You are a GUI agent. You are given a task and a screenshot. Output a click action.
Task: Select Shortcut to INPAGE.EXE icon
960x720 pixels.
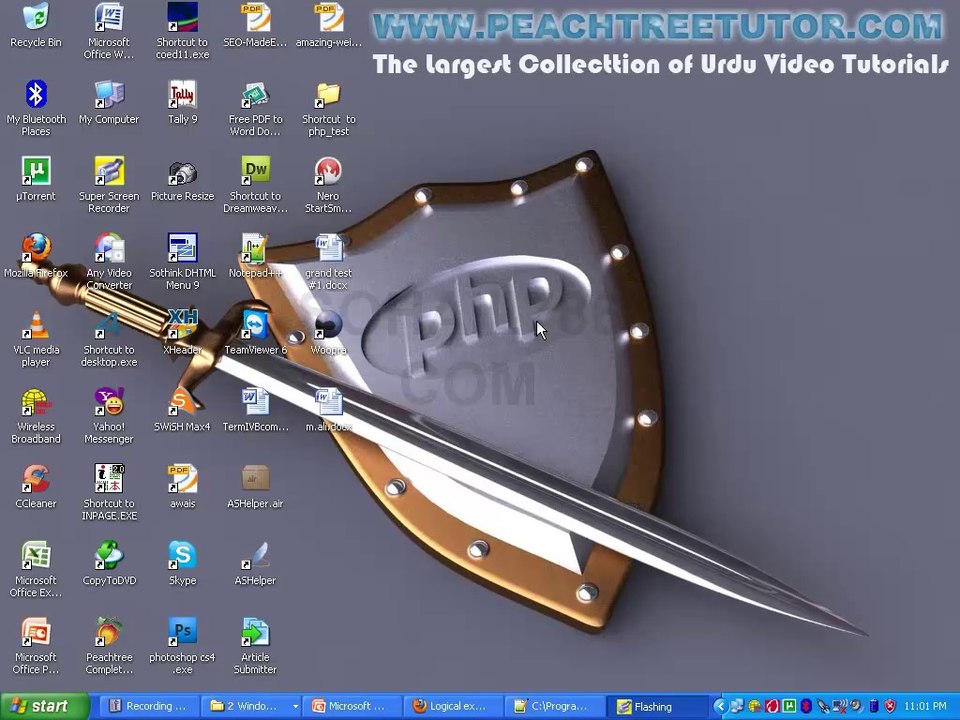pyautogui.click(x=108, y=492)
